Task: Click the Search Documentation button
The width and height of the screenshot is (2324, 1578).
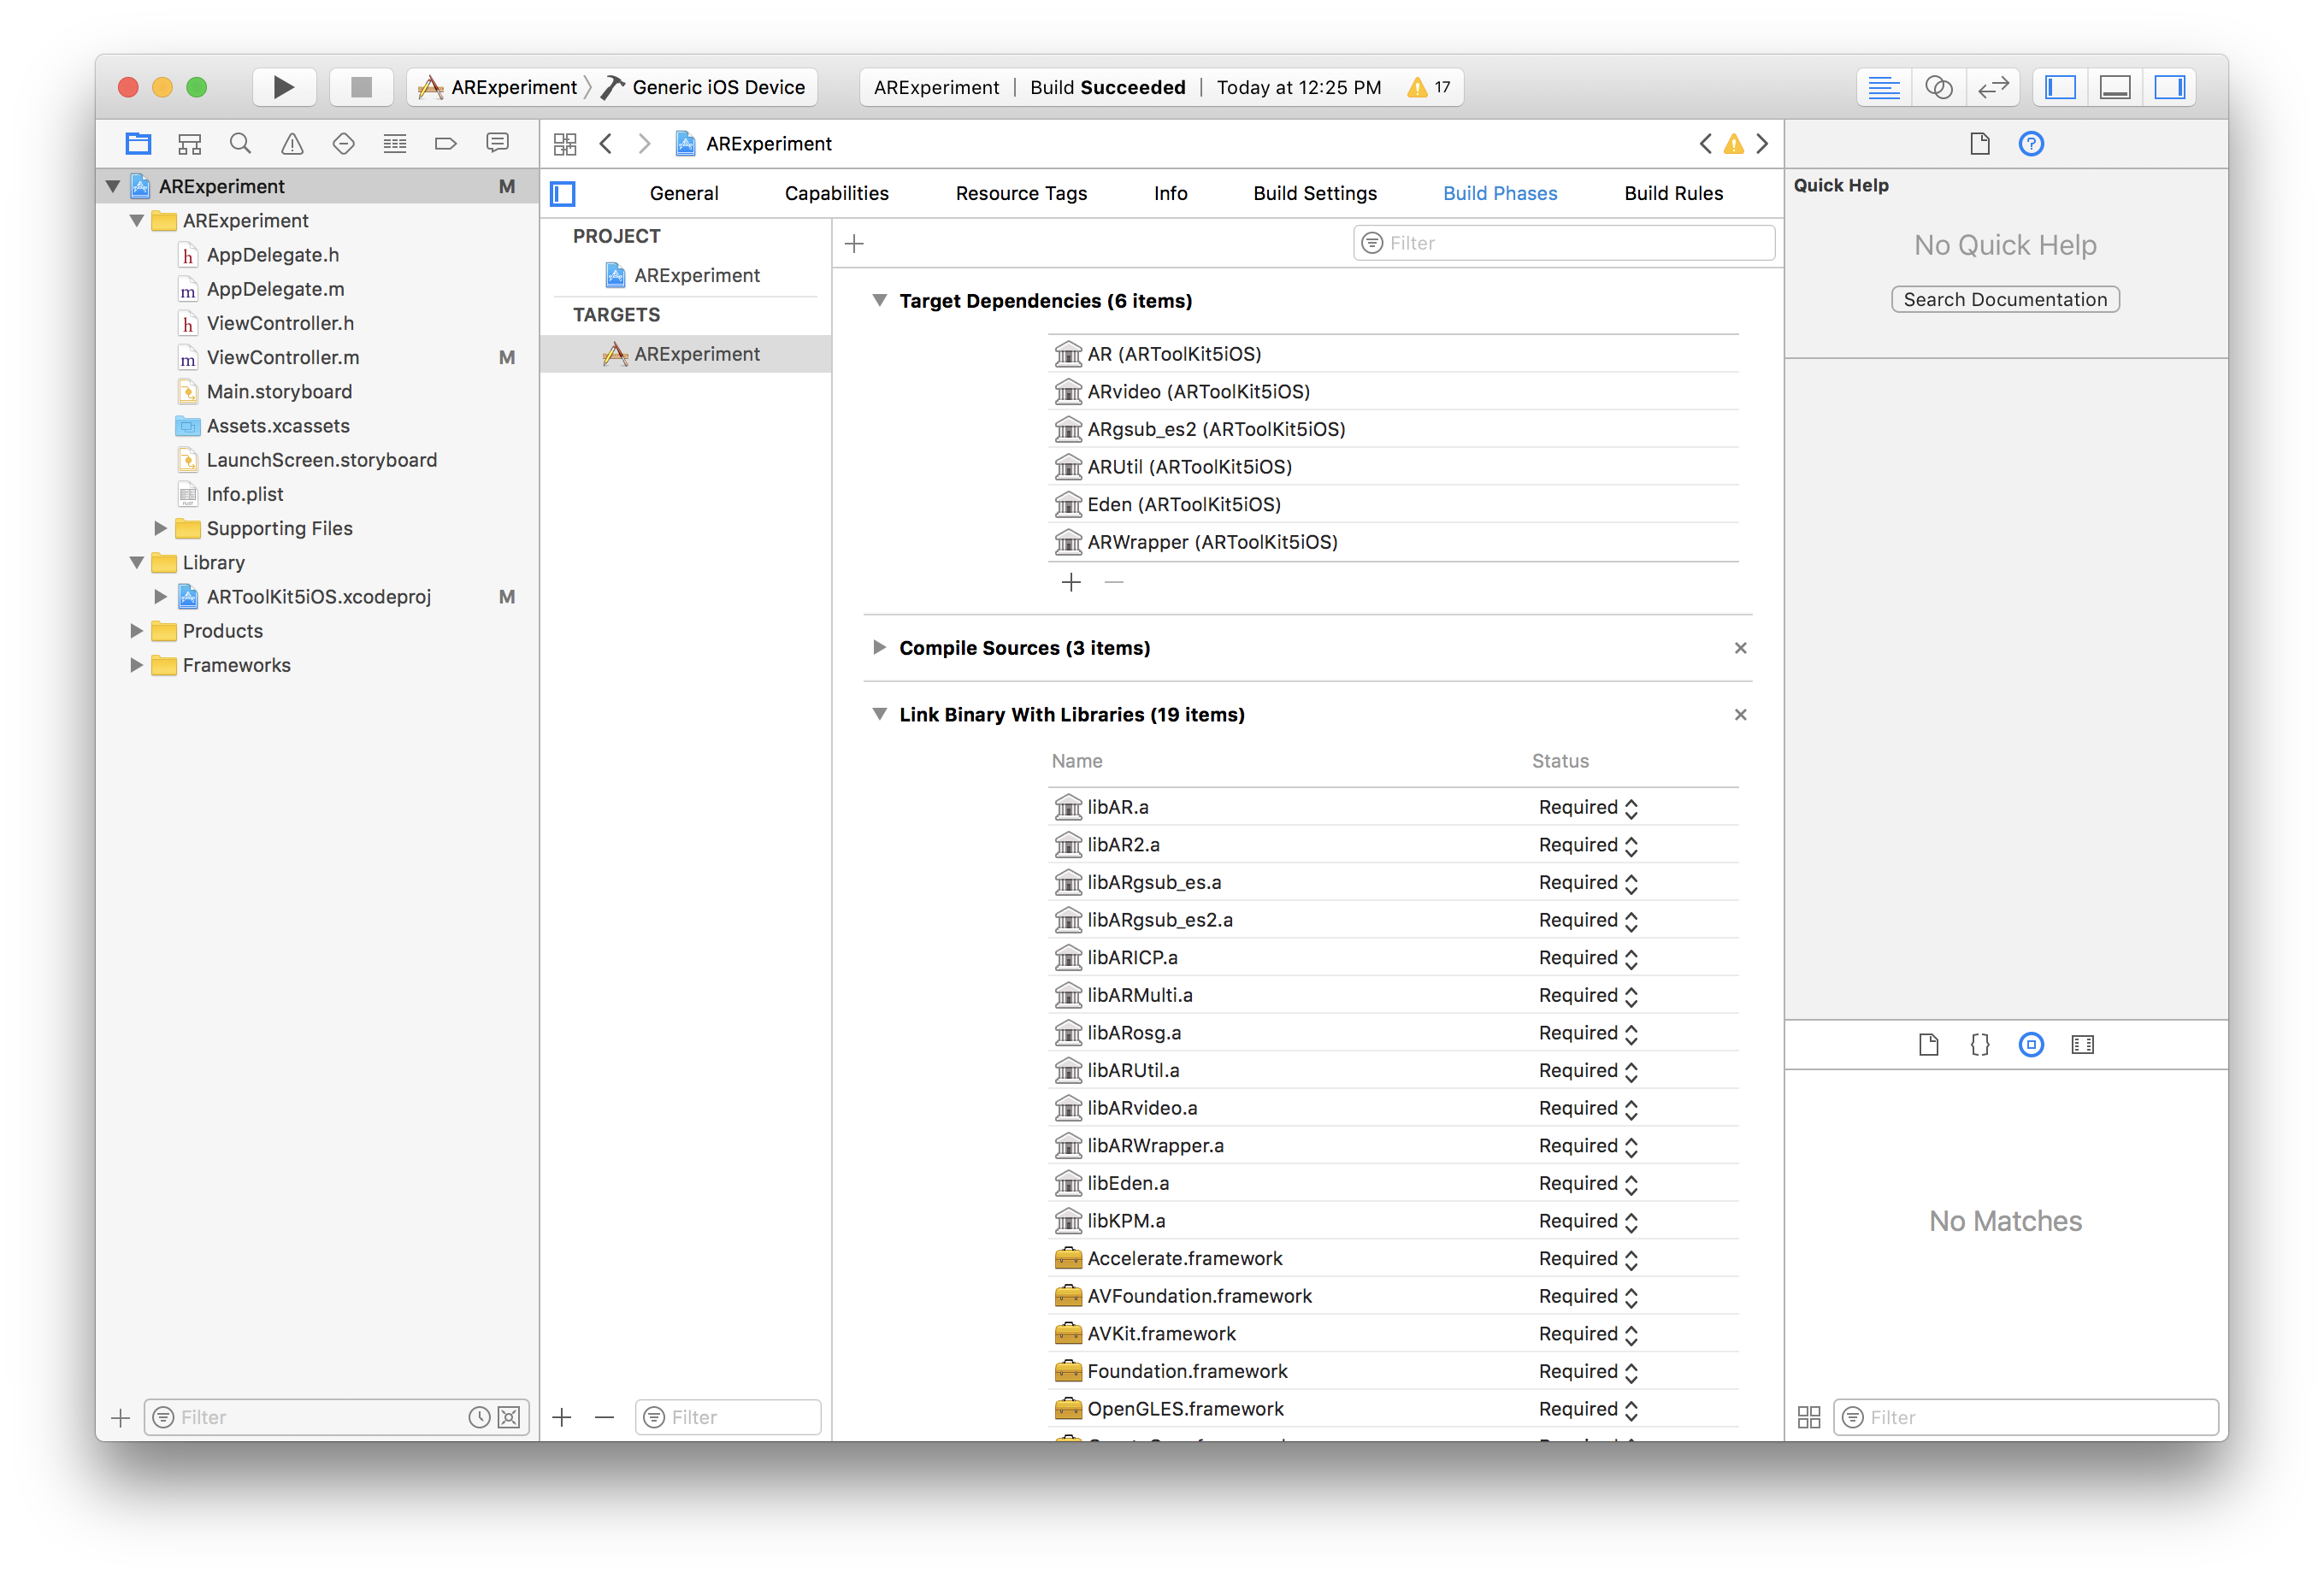Action: (x=2004, y=299)
